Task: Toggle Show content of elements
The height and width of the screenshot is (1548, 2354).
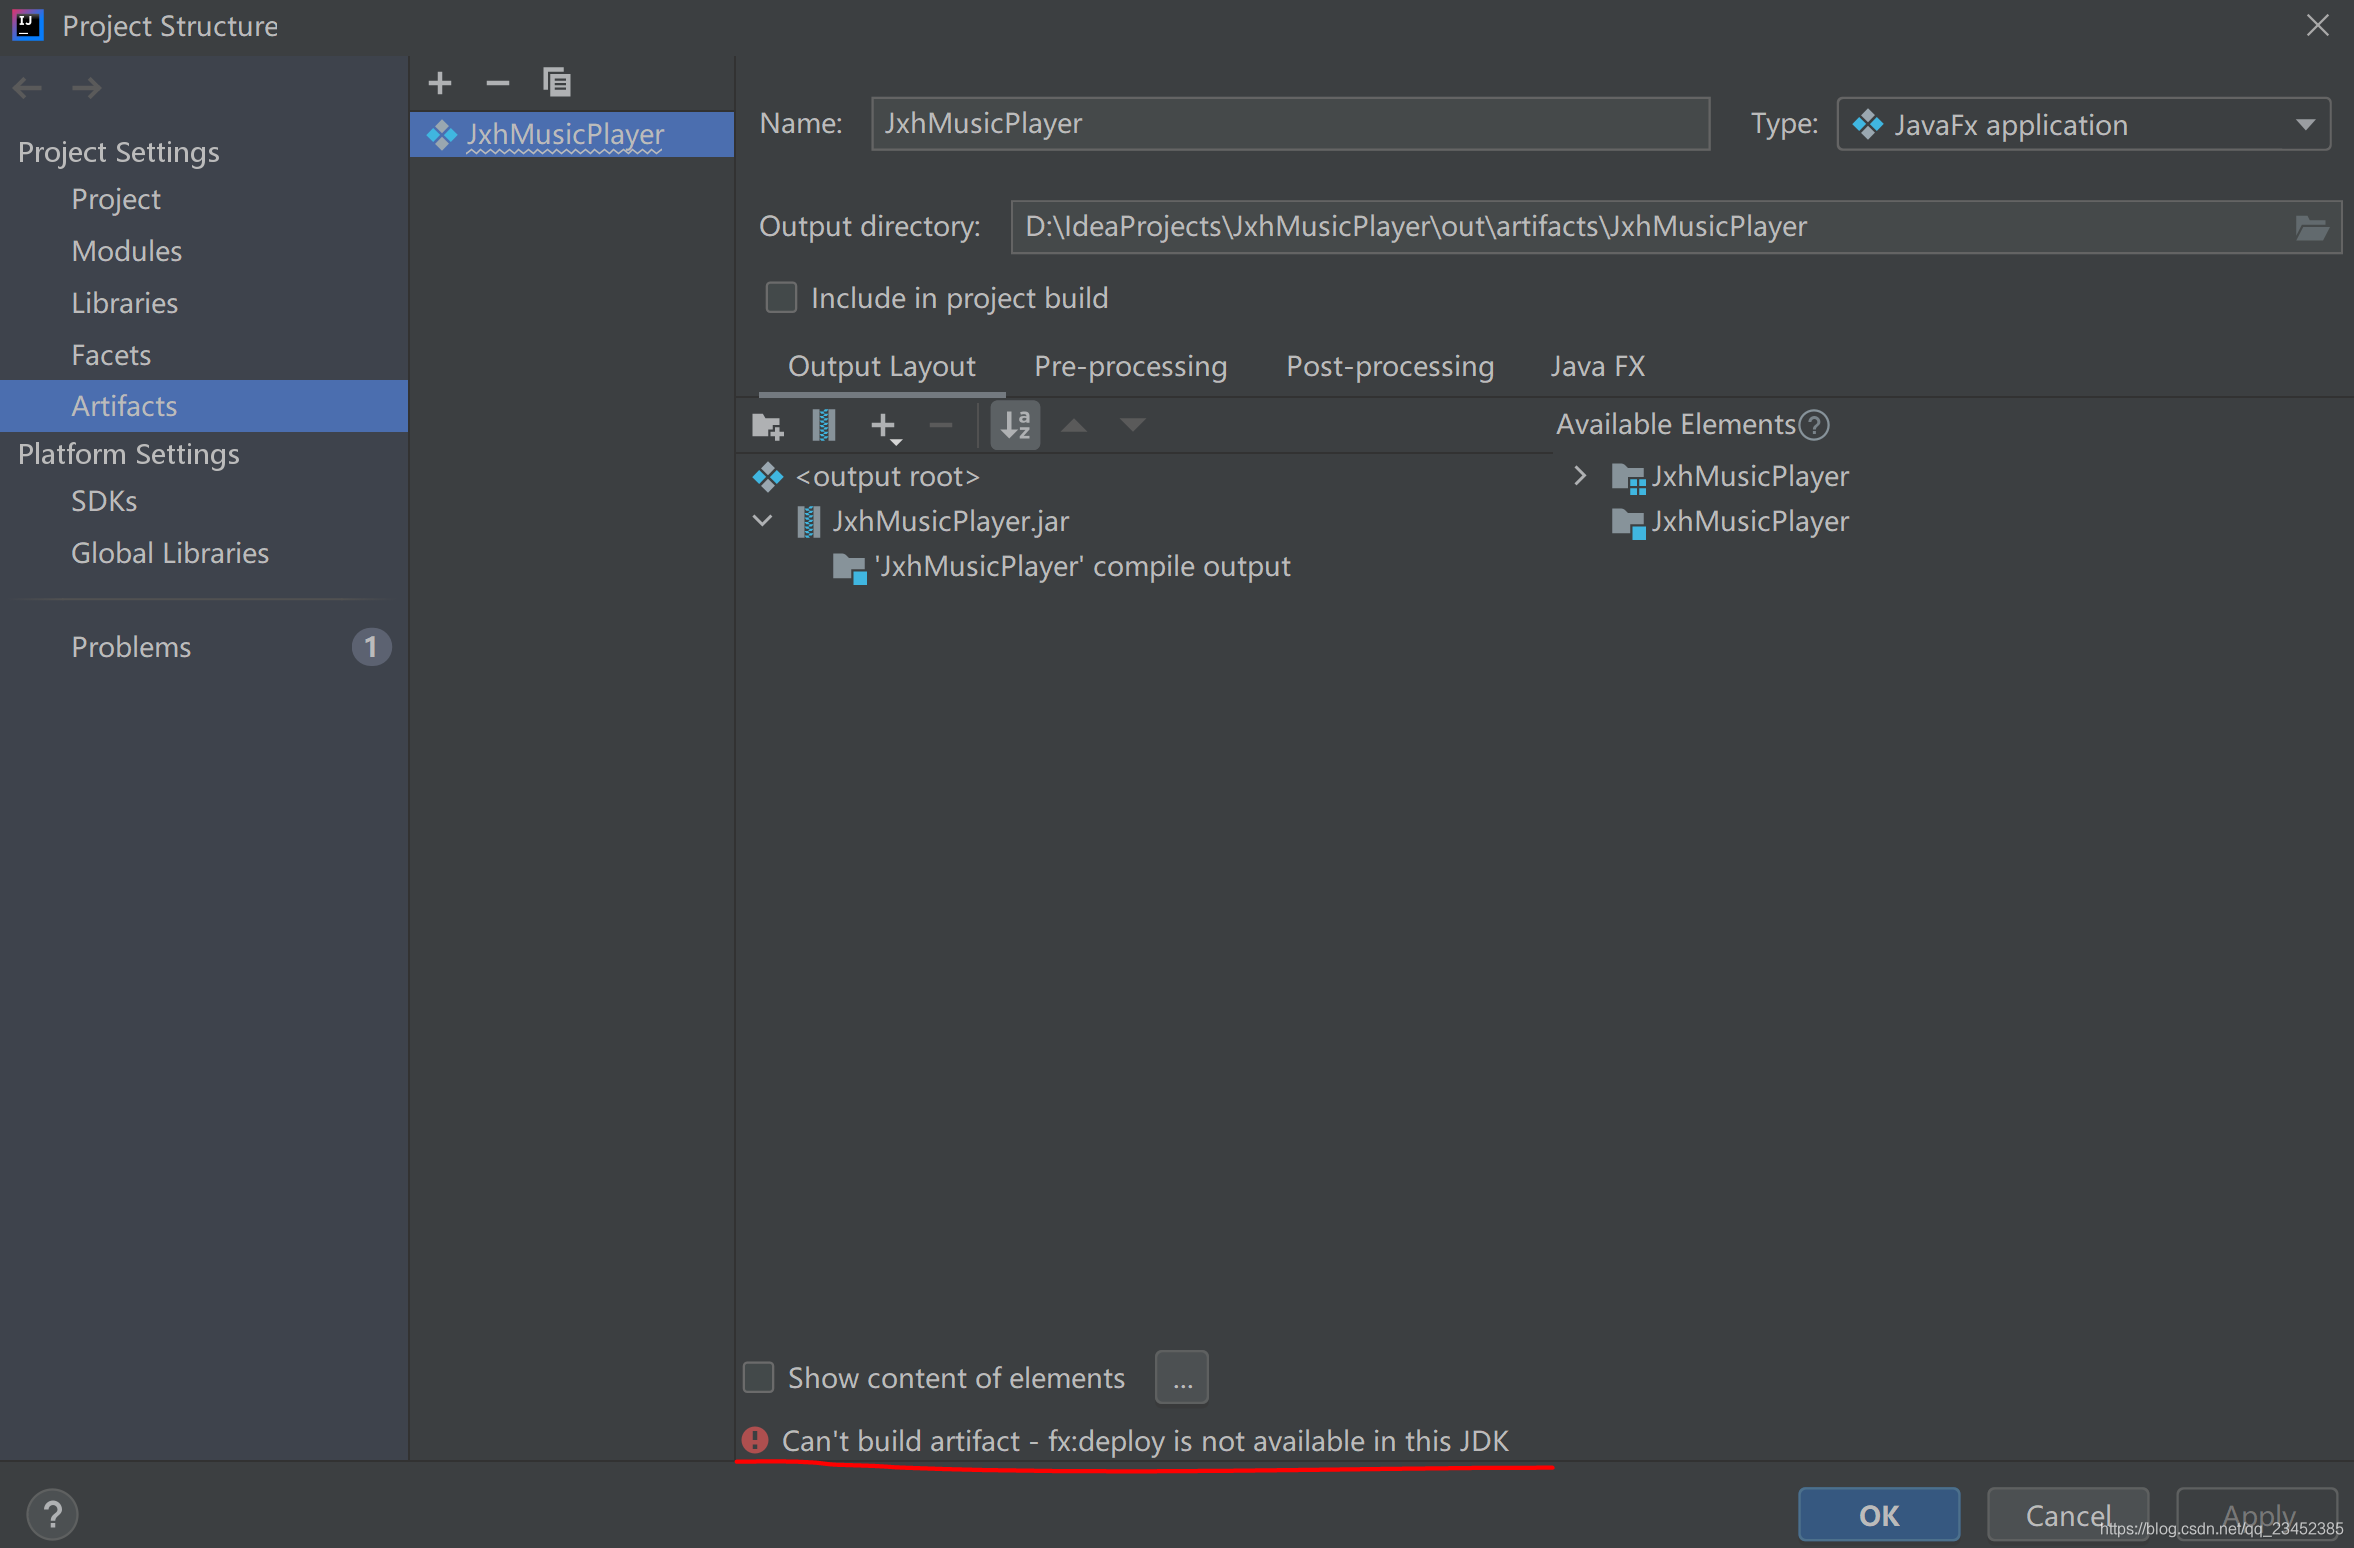Action: [x=758, y=1377]
